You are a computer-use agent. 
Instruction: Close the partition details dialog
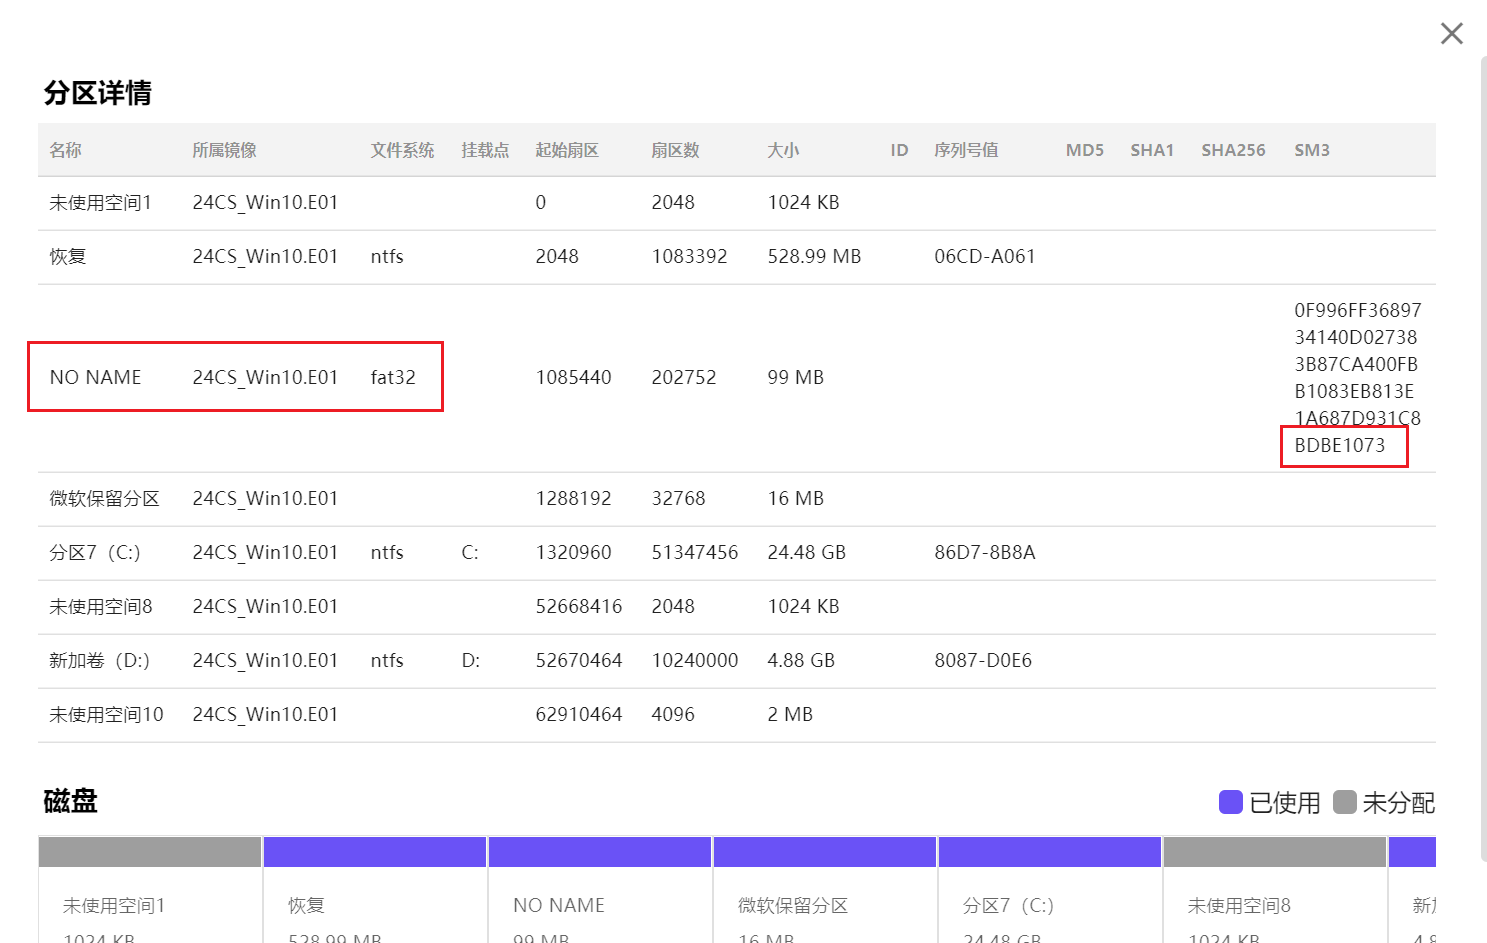(1451, 34)
